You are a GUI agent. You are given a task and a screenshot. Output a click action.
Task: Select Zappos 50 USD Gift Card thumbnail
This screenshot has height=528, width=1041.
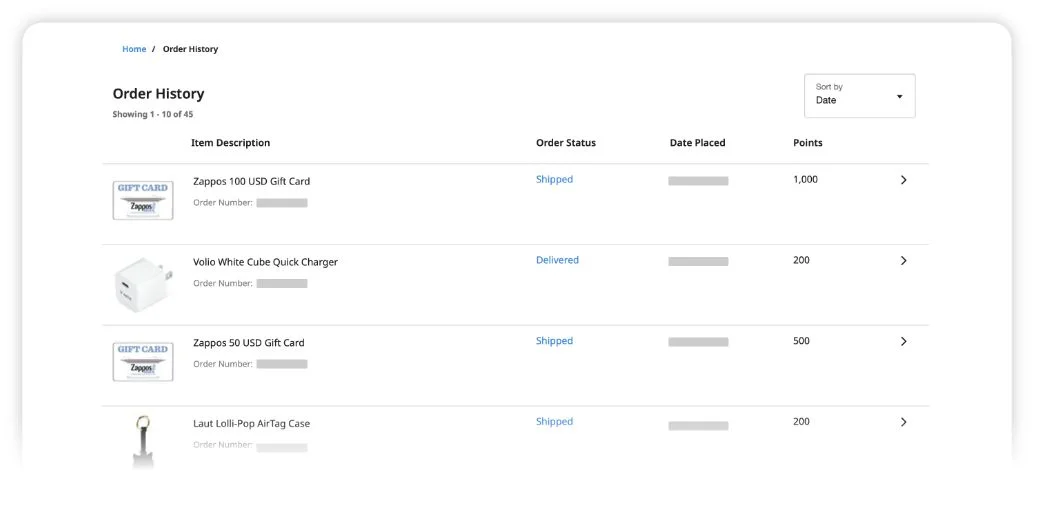[143, 361]
